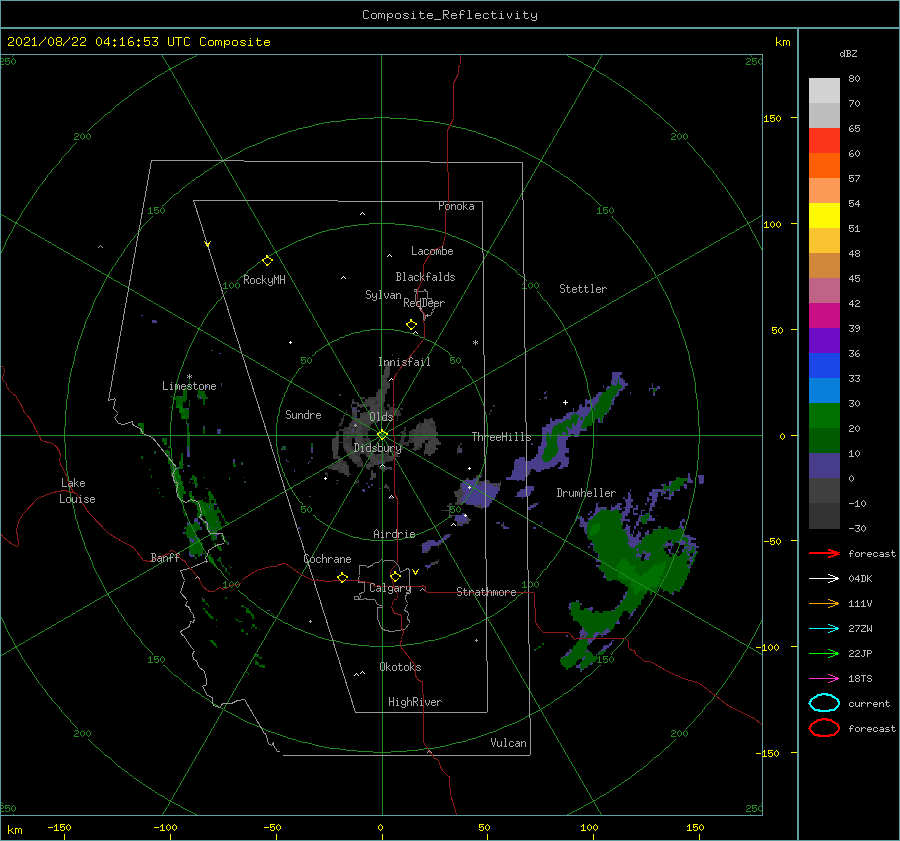Select the magenta 18TS arrow legend icon

(x=824, y=679)
